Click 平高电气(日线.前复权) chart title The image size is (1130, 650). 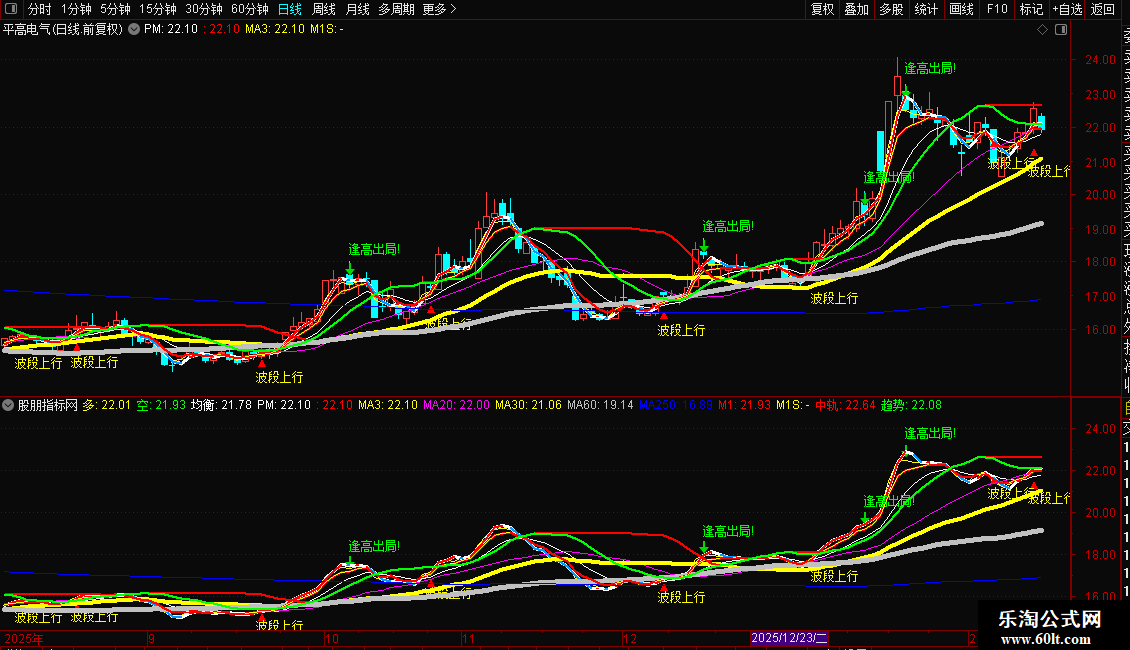[x=63, y=30]
